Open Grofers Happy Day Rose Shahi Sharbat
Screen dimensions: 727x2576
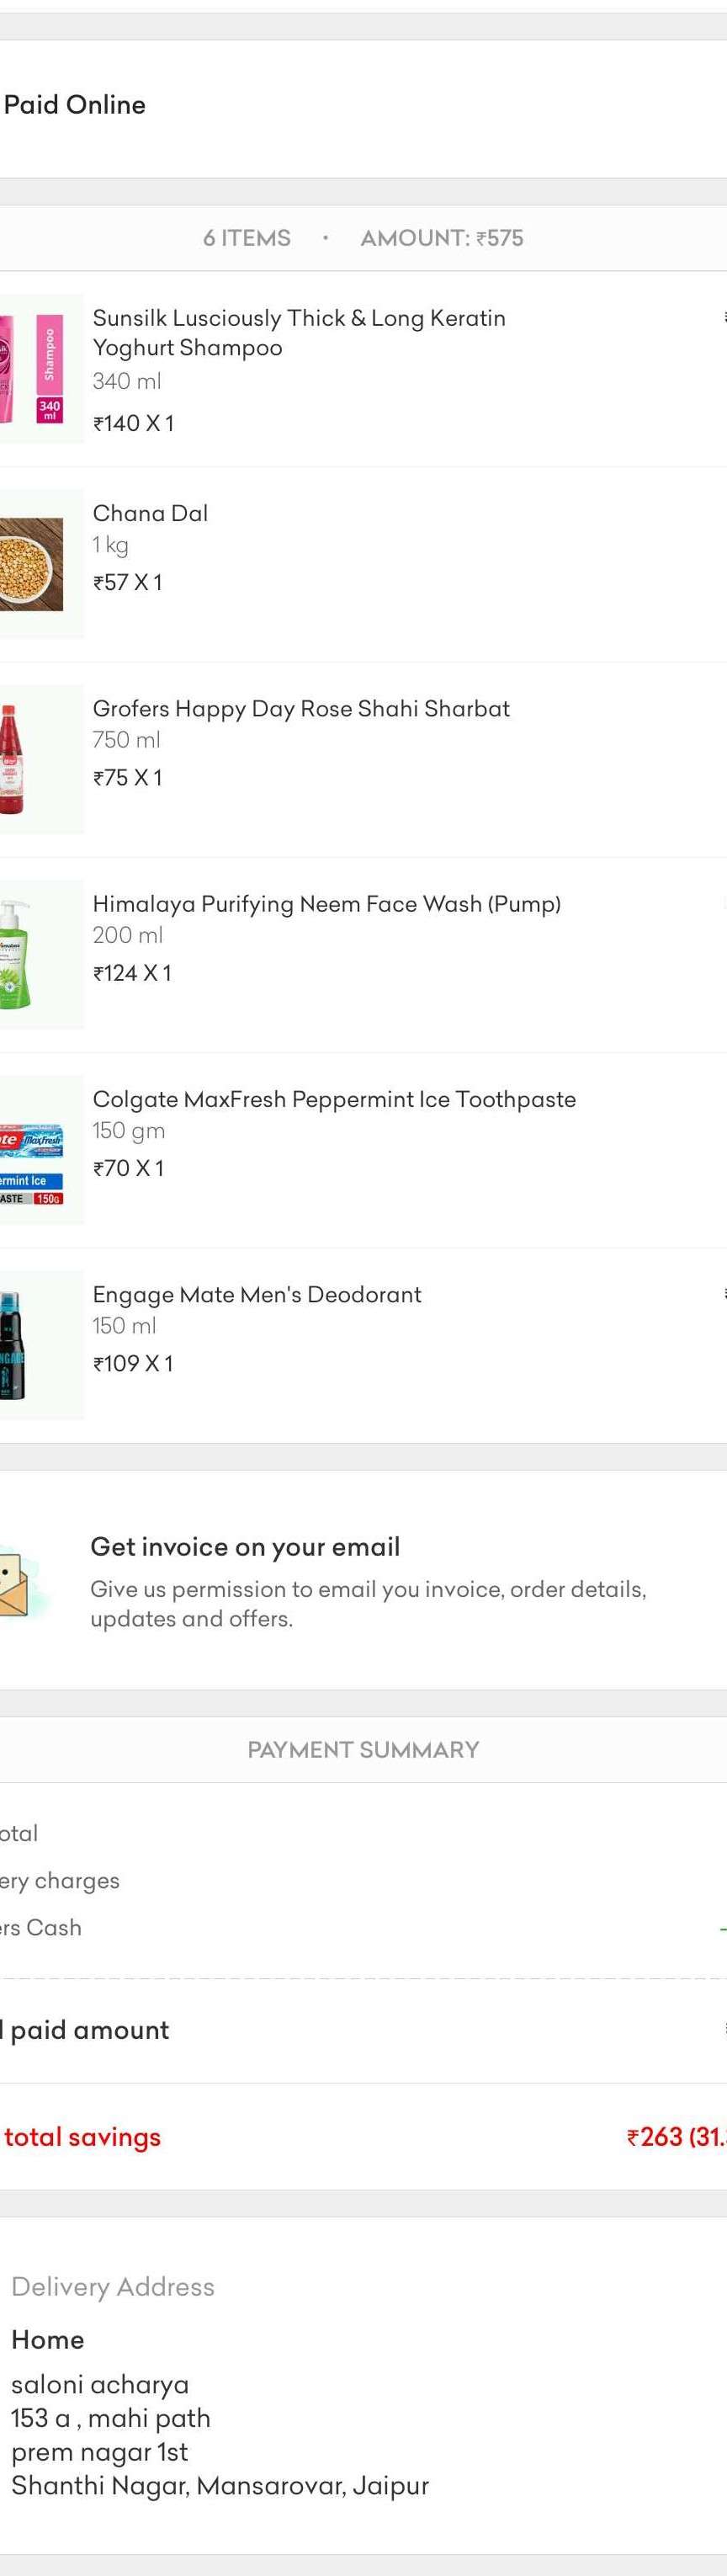coord(301,709)
